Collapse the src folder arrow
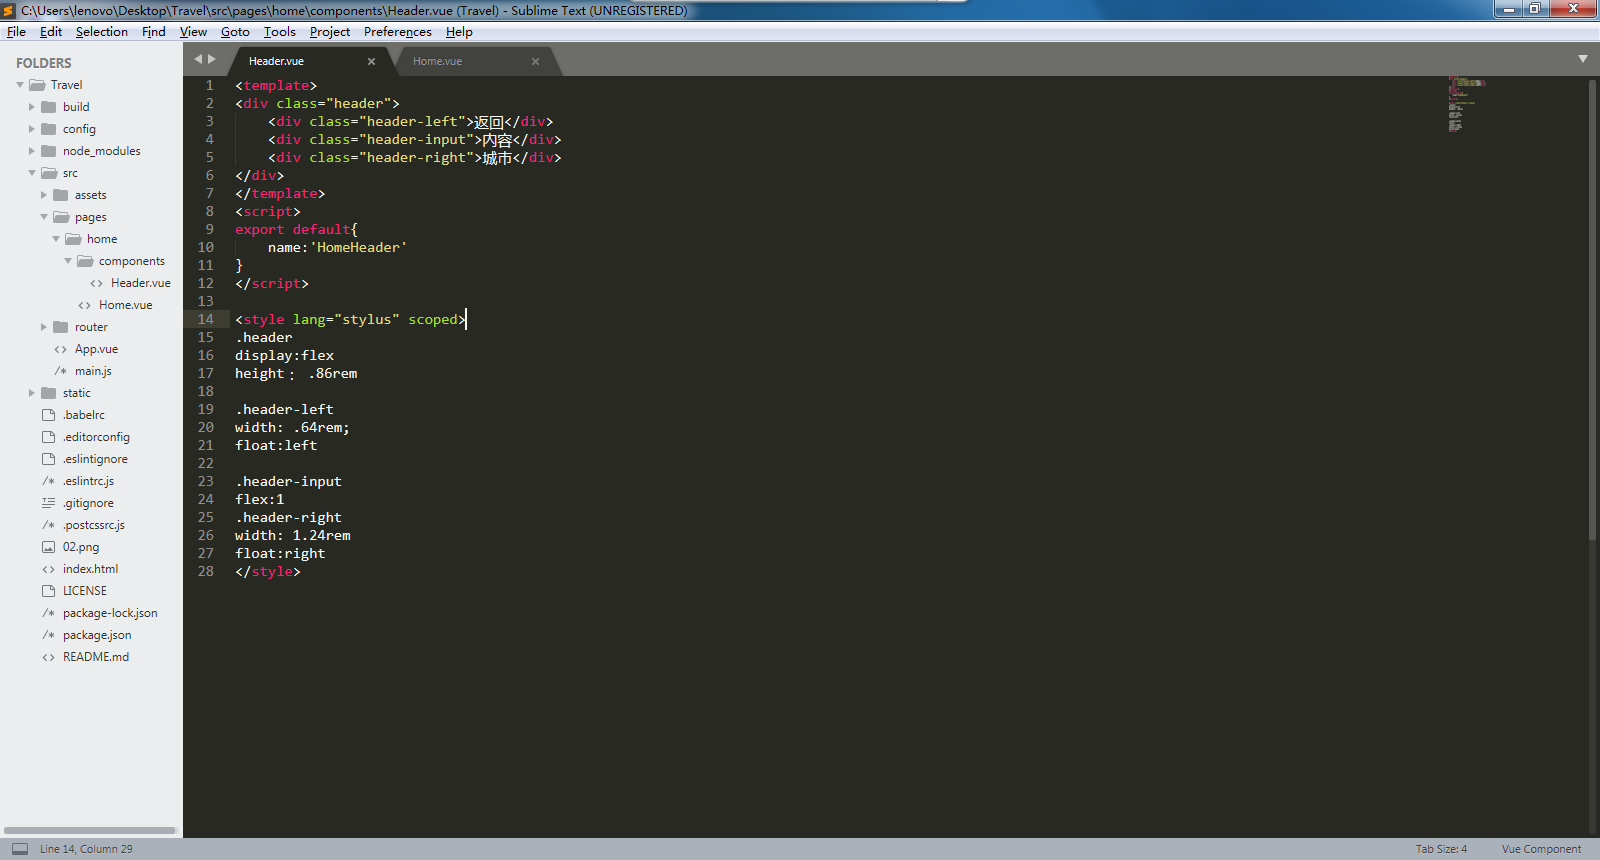The width and height of the screenshot is (1600, 860). (x=32, y=173)
